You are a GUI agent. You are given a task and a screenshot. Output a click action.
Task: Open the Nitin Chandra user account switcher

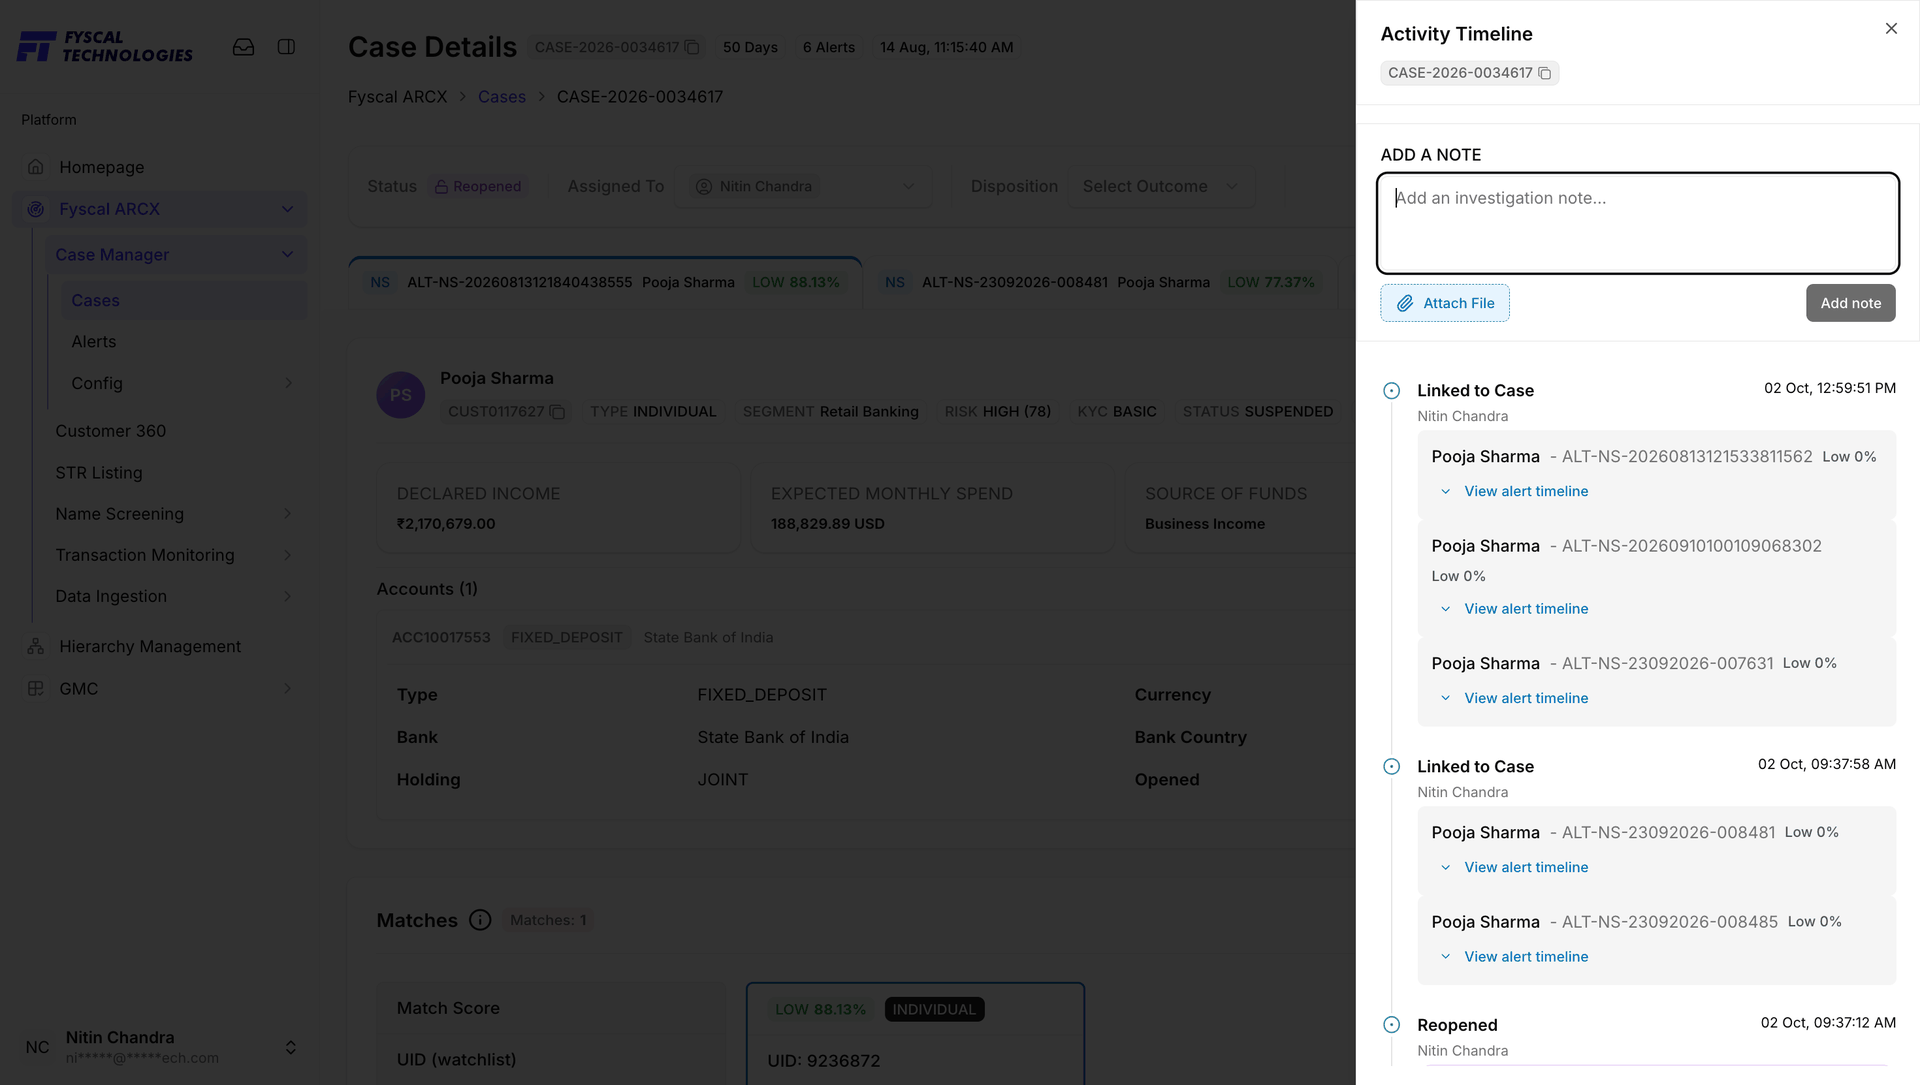[x=160, y=1047]
